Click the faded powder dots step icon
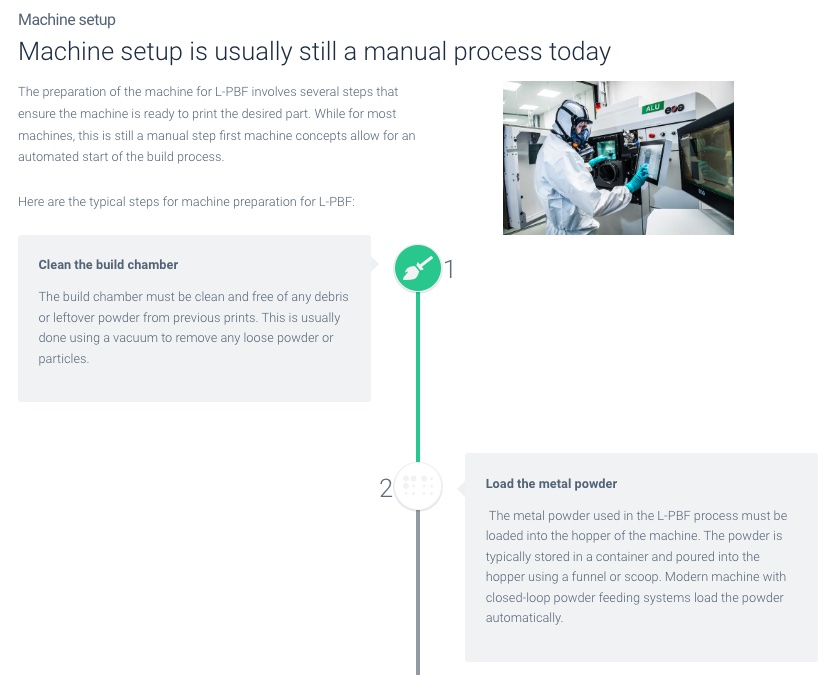 pyautogui.click(x=418, y=486)
